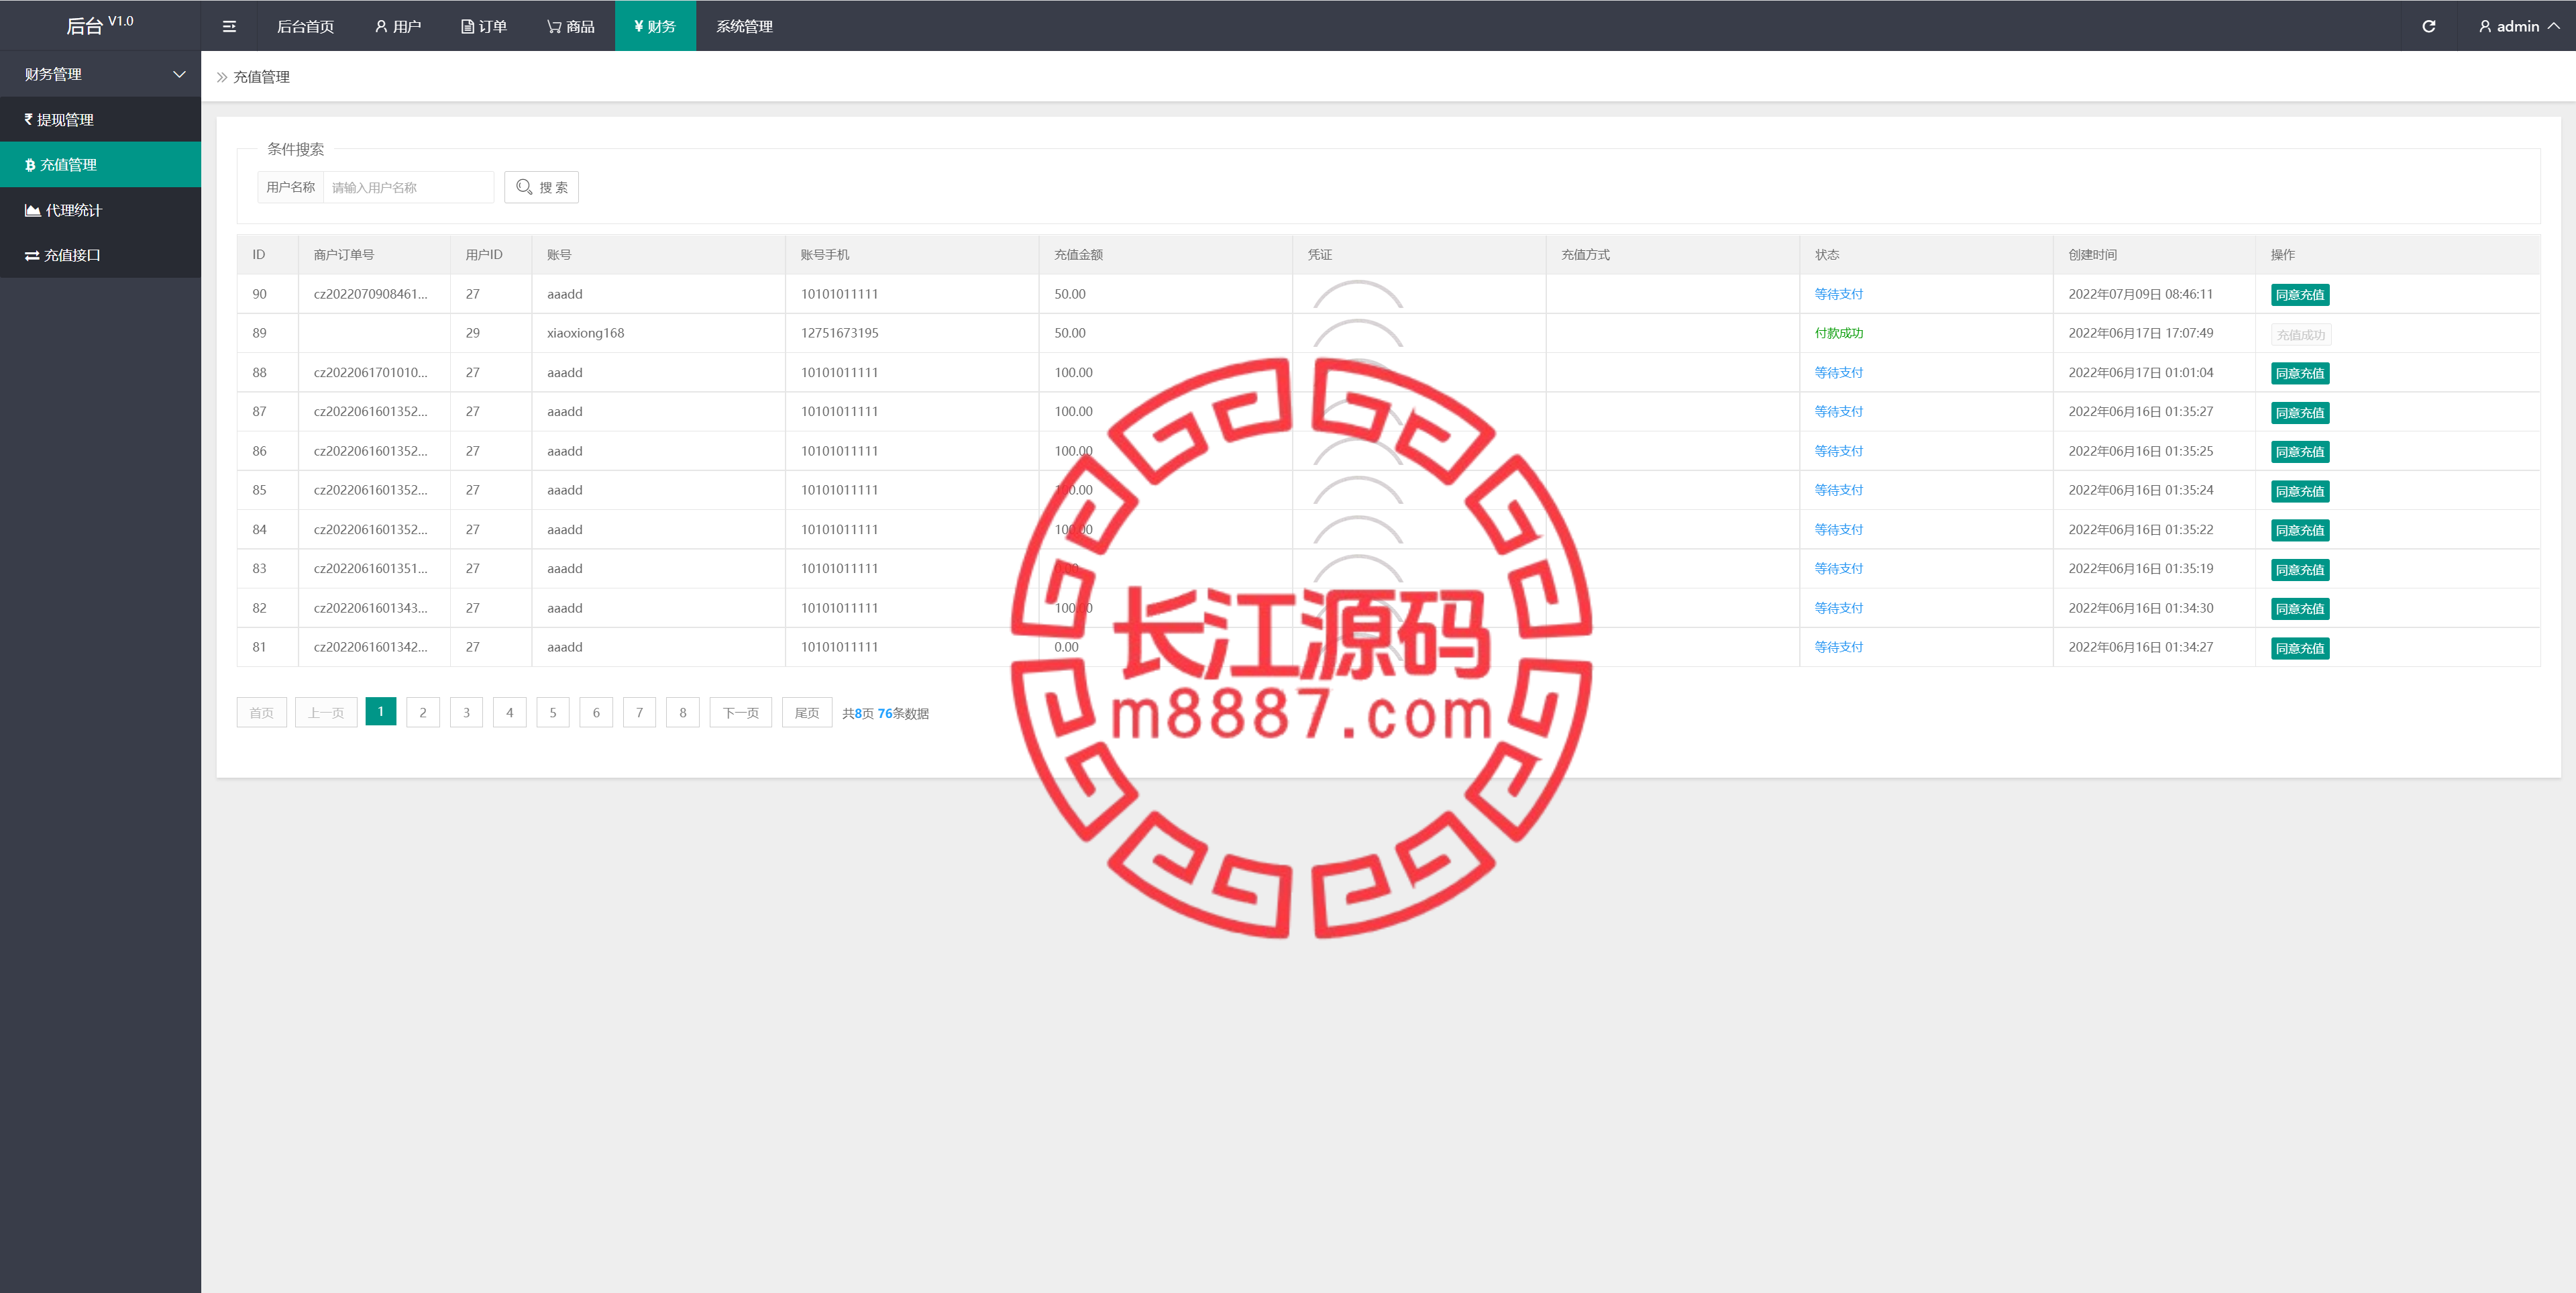The image size is (2576, 1293).
Task: Open the 订单 top menu
Action: click(484, 26)
